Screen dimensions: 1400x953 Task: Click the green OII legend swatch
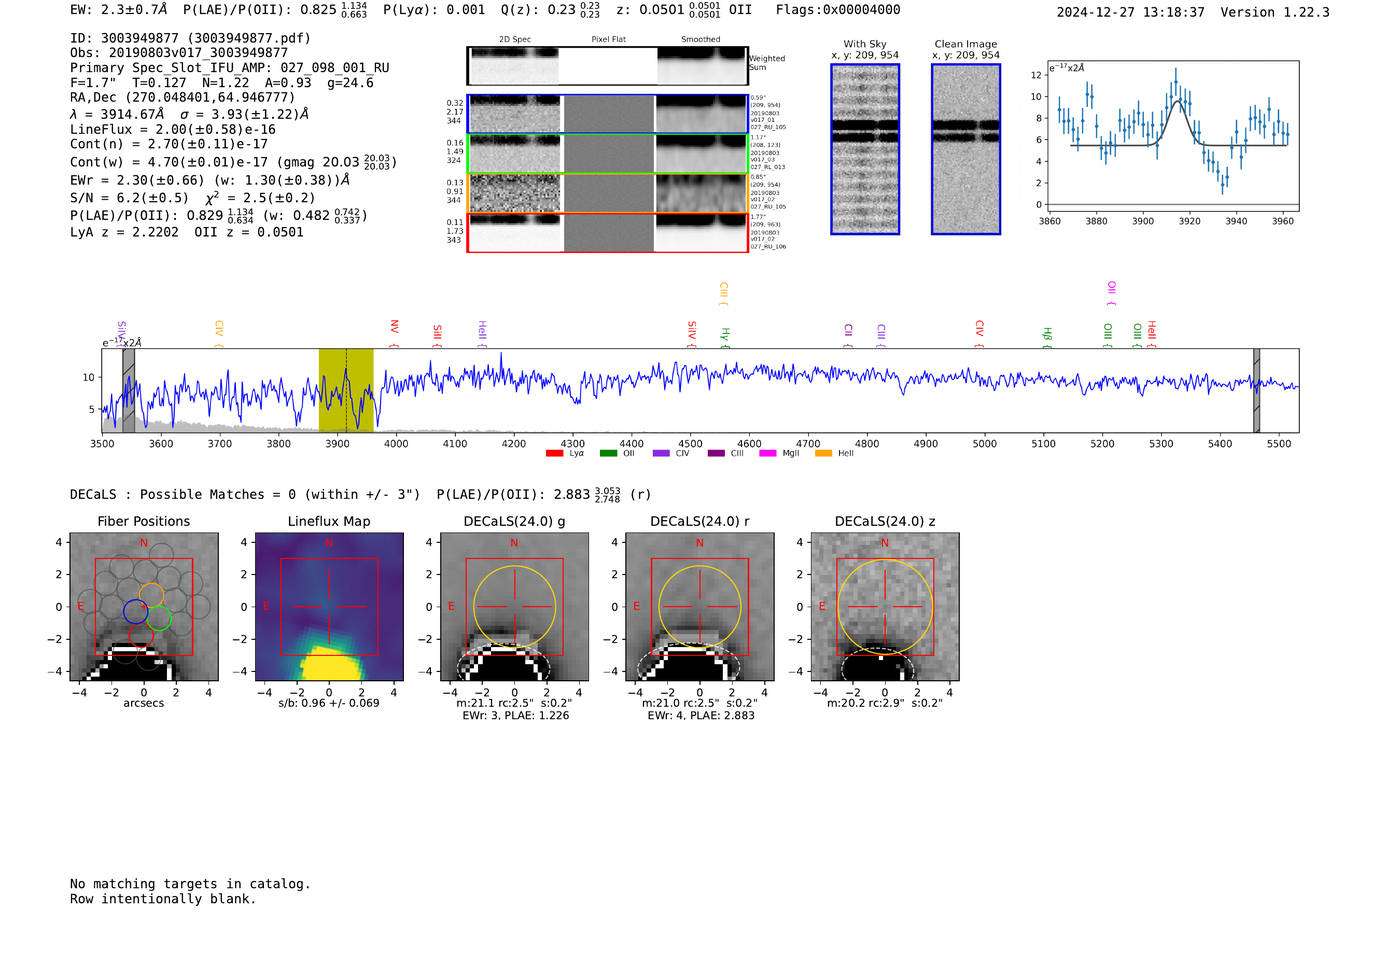[608, 454]
